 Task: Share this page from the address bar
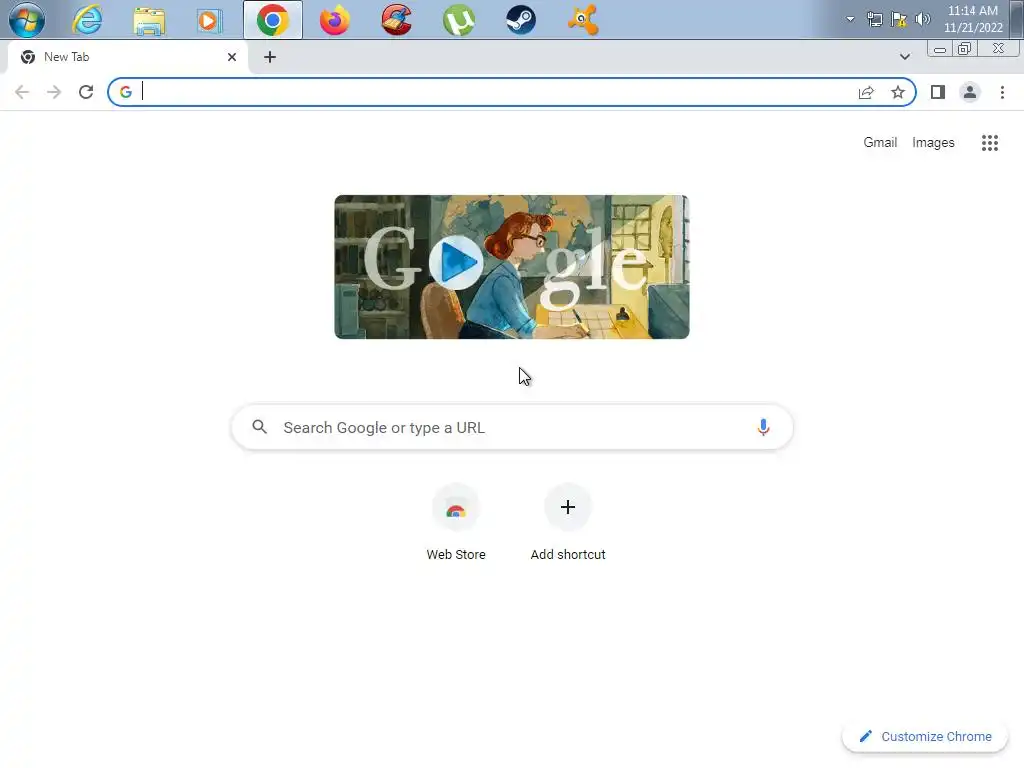[866, 92]
